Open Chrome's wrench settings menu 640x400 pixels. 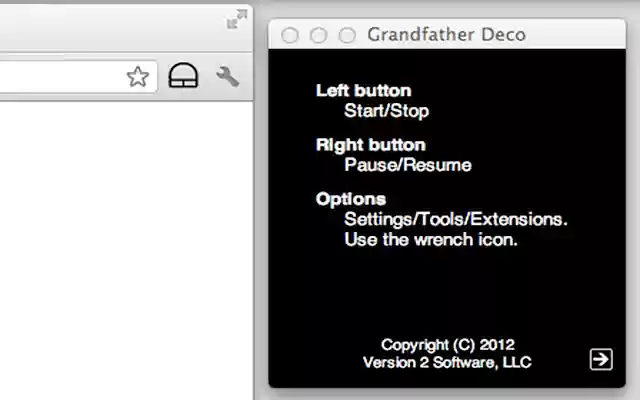[227, 76]
